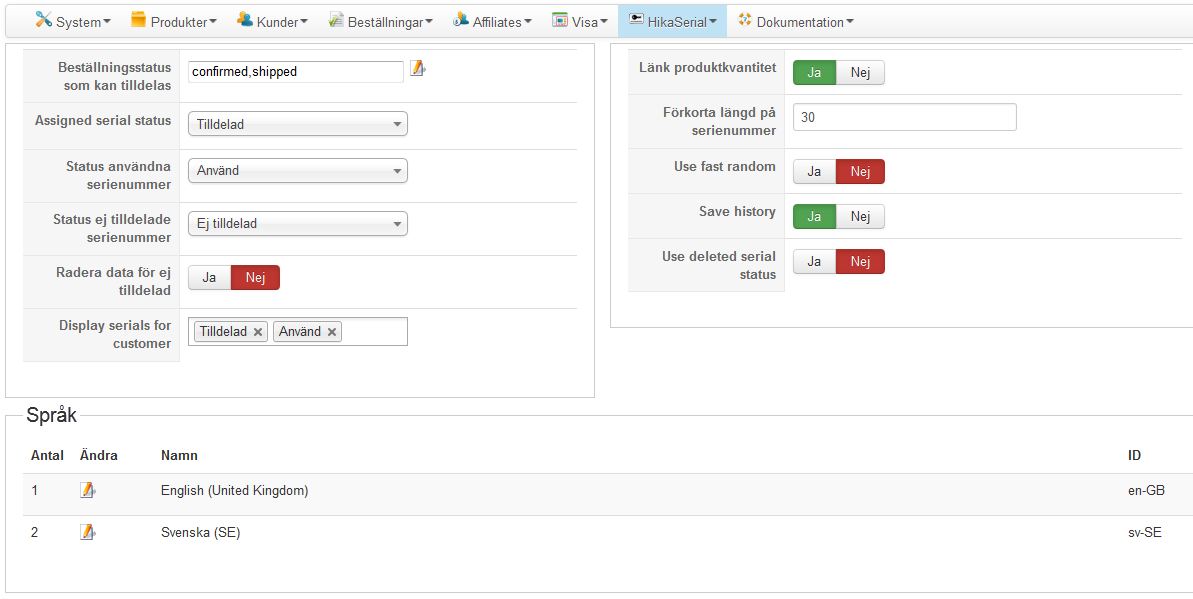Set Save history to Nej
The image size is (1193, 599).
(x=860, y=216)
